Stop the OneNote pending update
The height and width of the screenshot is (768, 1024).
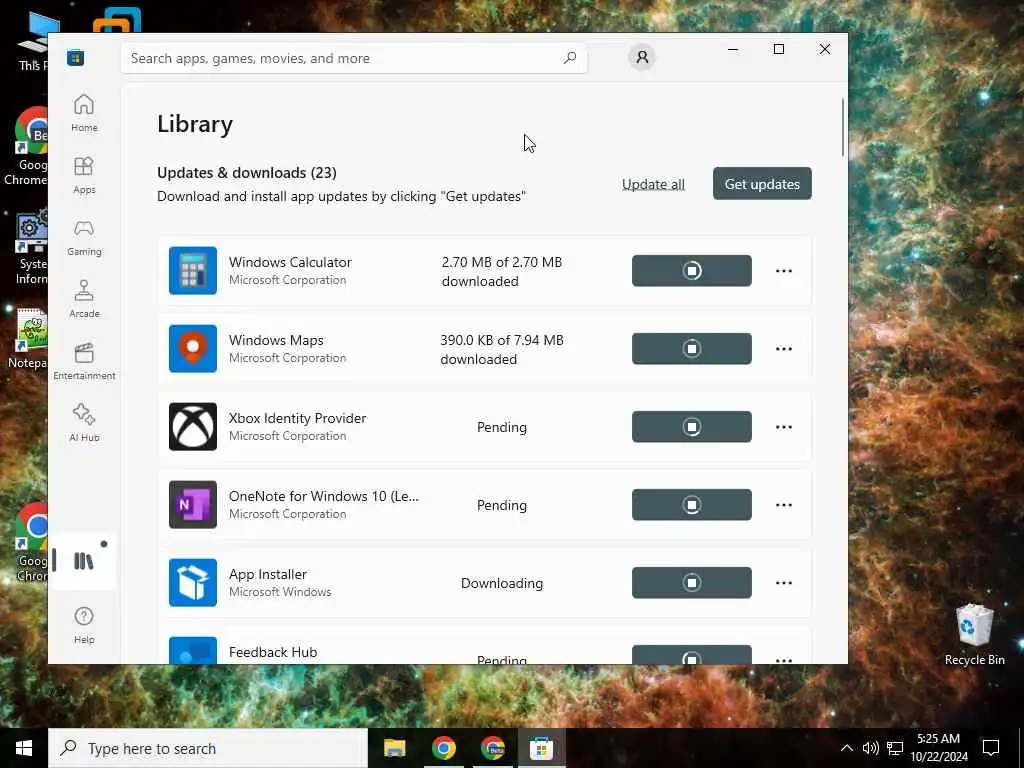(x=692, y=505)
